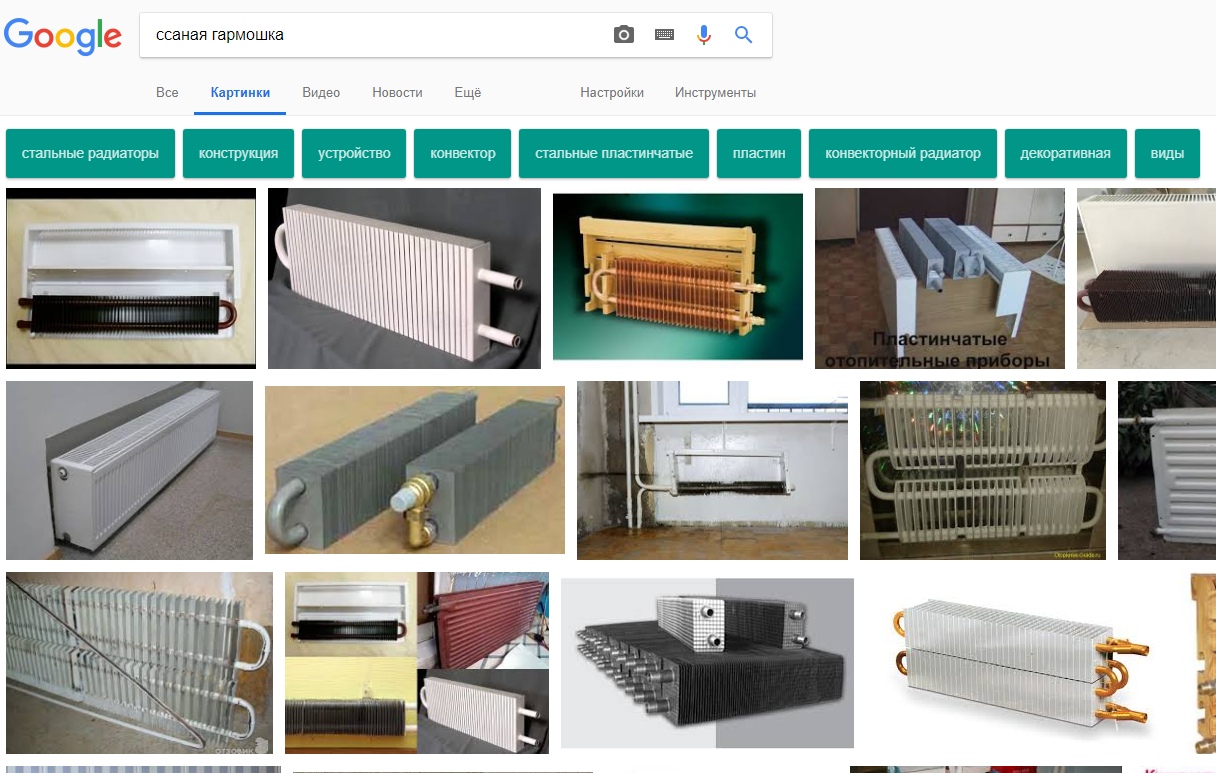Switch to the Все tab
Screen dimensions: 1216x773
(167, 93)
